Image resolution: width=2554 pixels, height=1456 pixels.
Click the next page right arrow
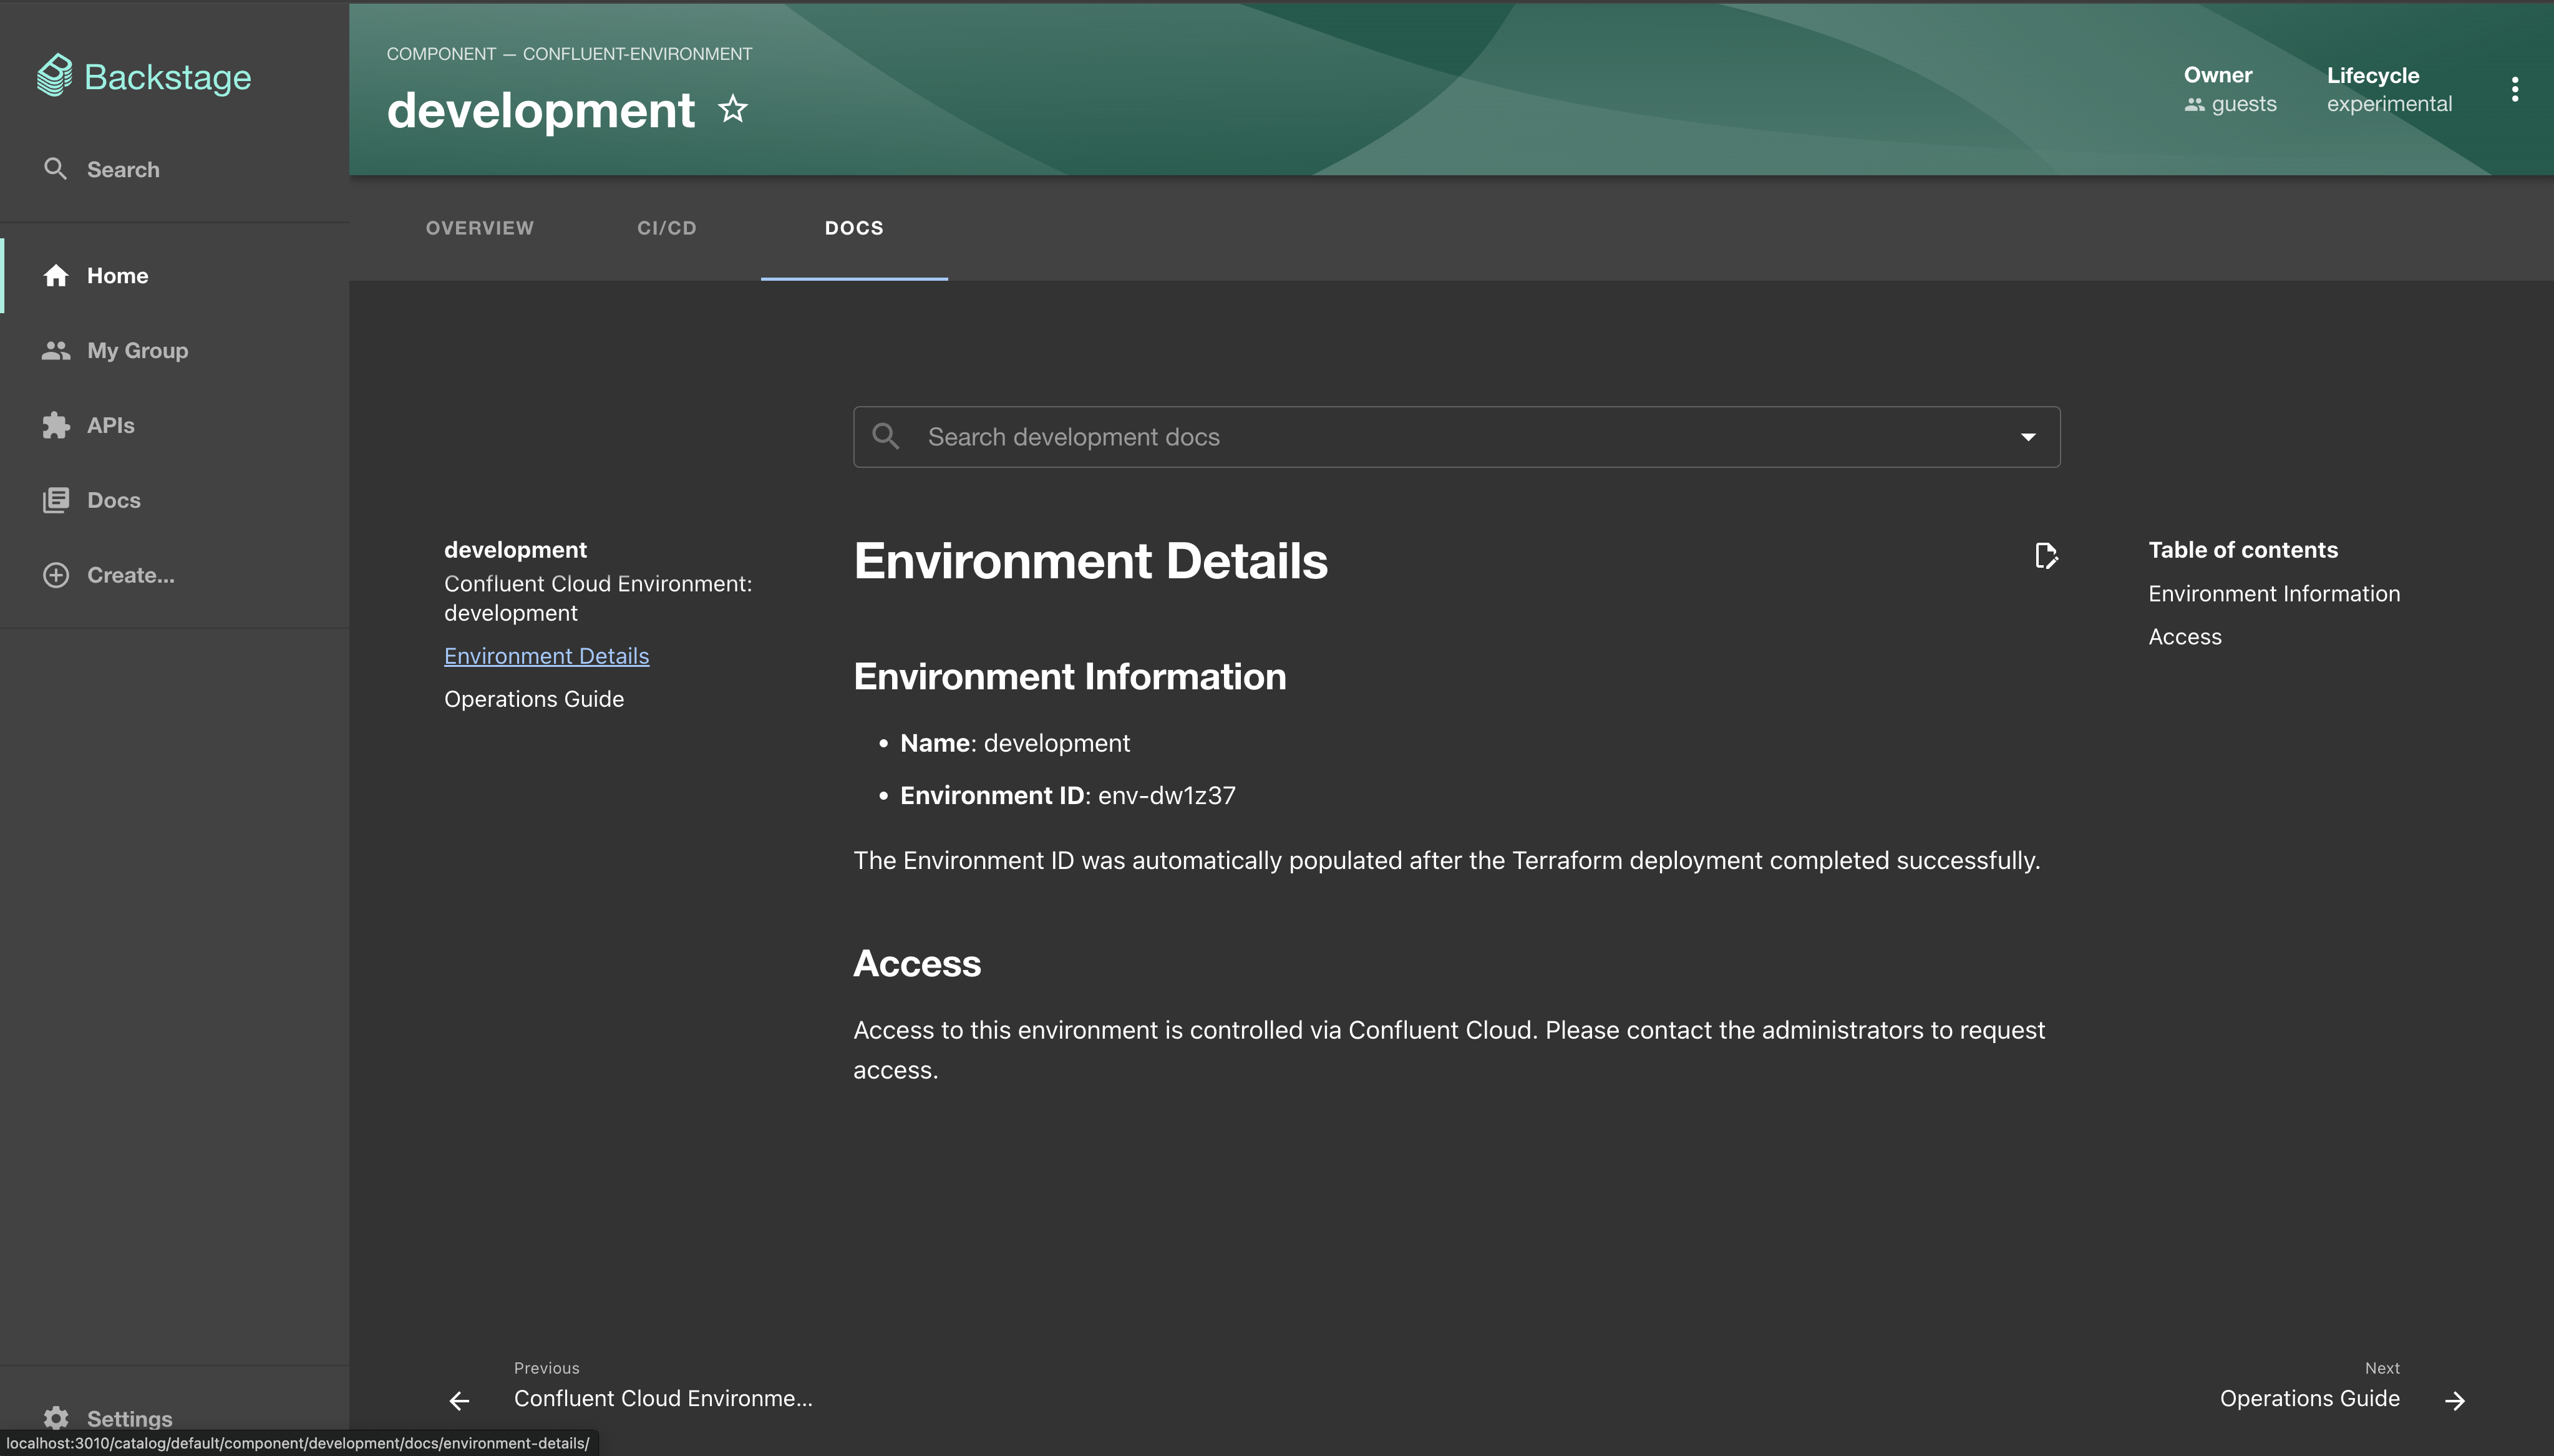coord(2455,1400)
